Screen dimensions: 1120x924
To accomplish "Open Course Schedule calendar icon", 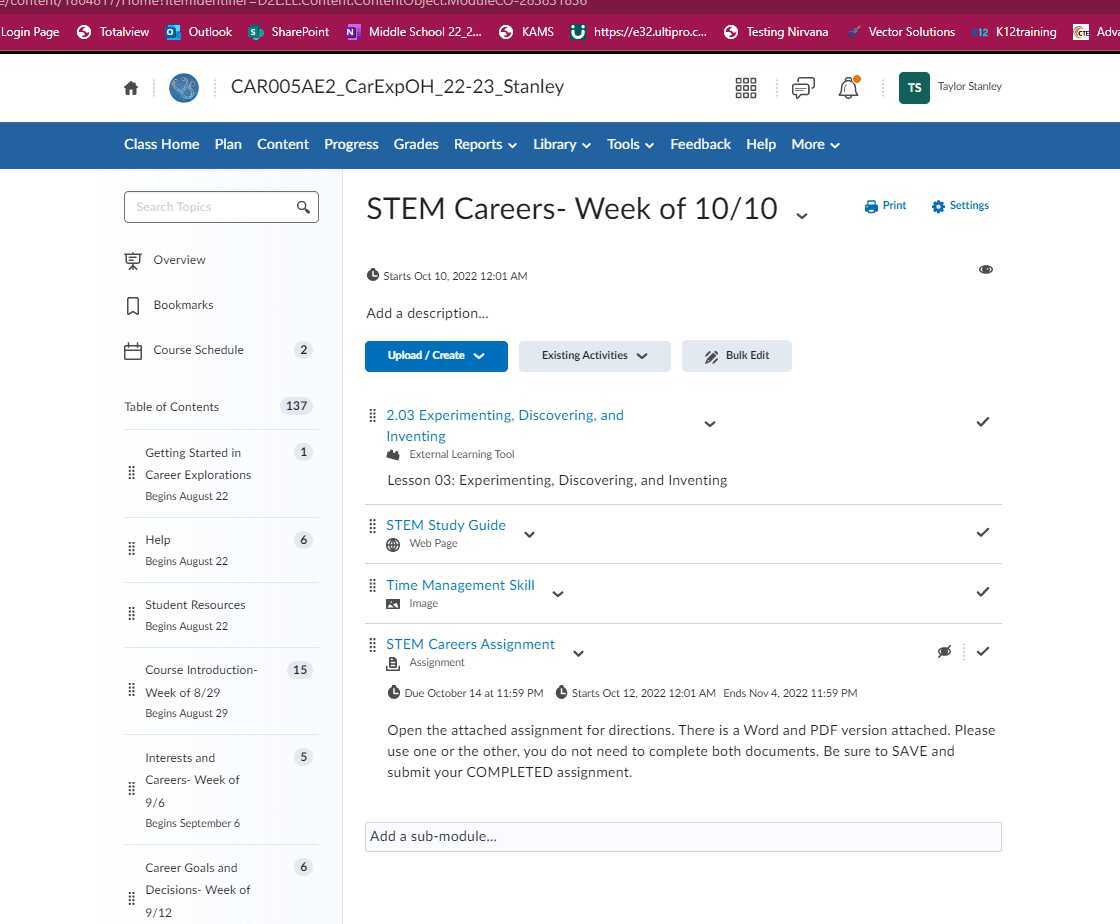I will (133, 349).
